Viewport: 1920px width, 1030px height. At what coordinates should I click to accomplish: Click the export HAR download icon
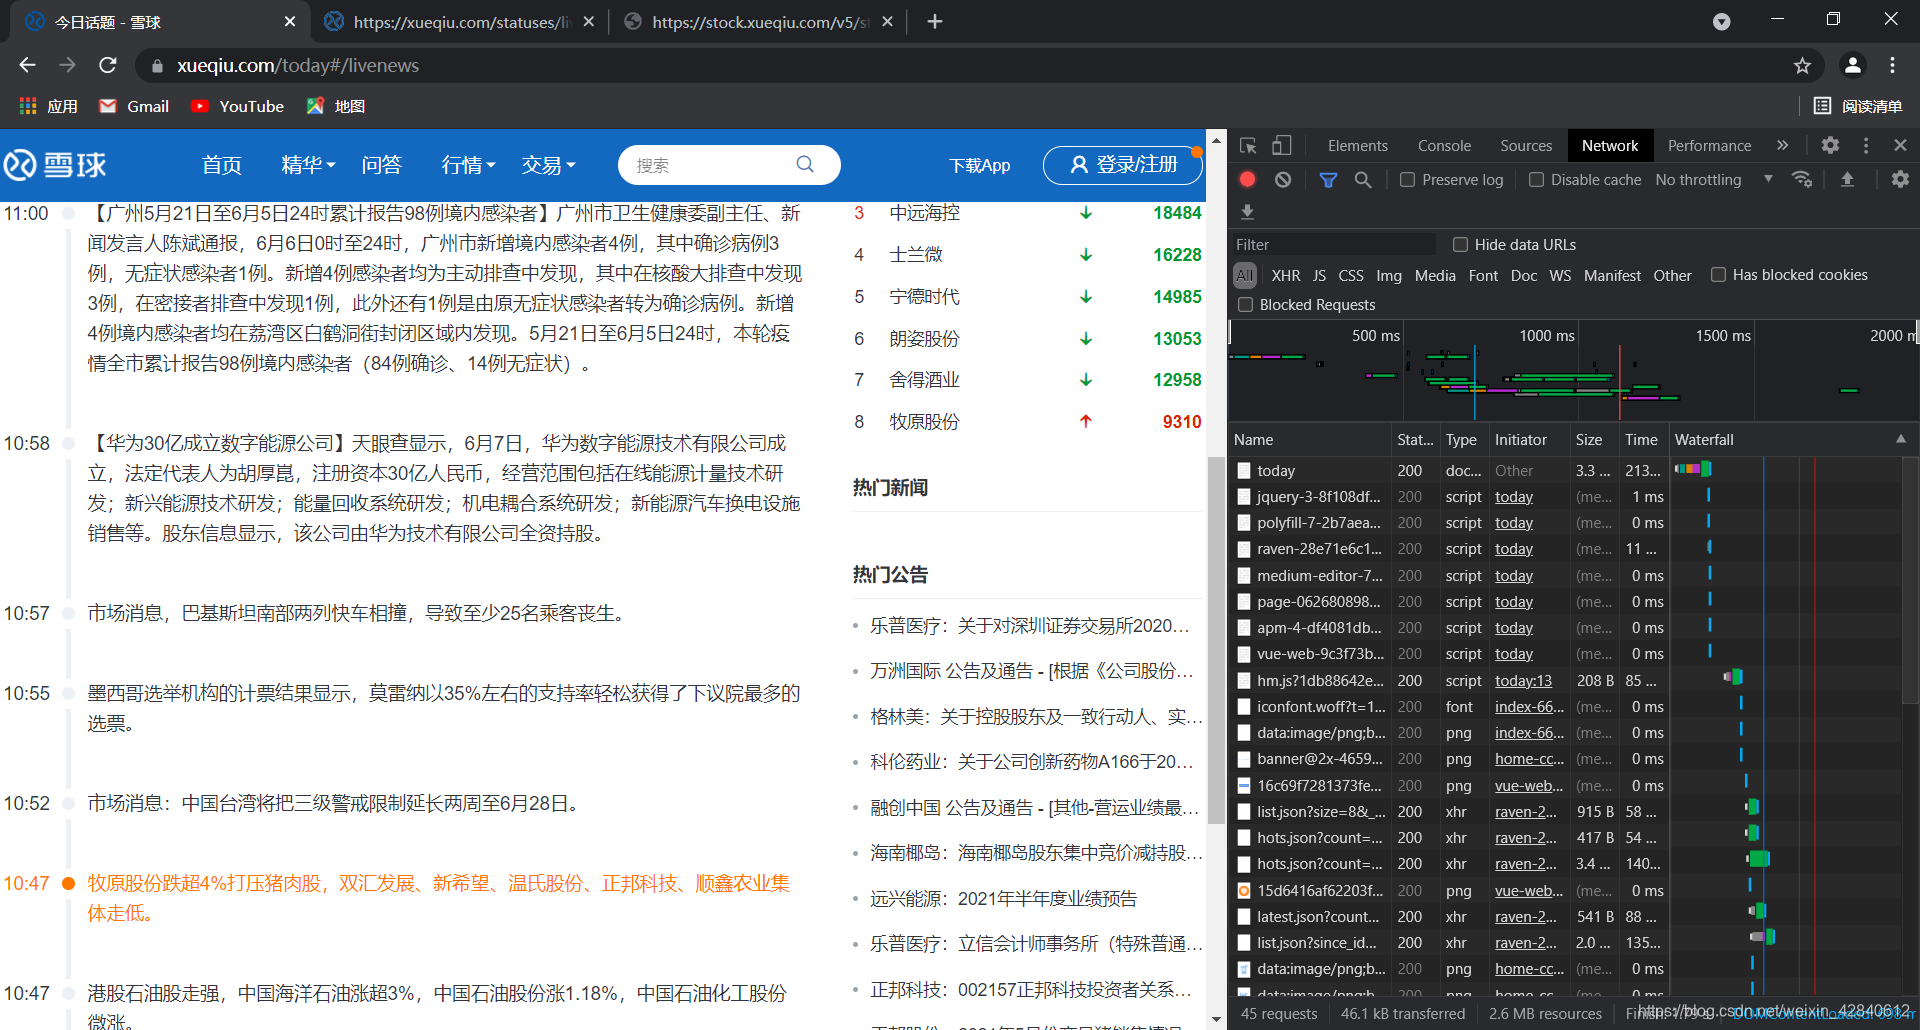(1247, 212)
